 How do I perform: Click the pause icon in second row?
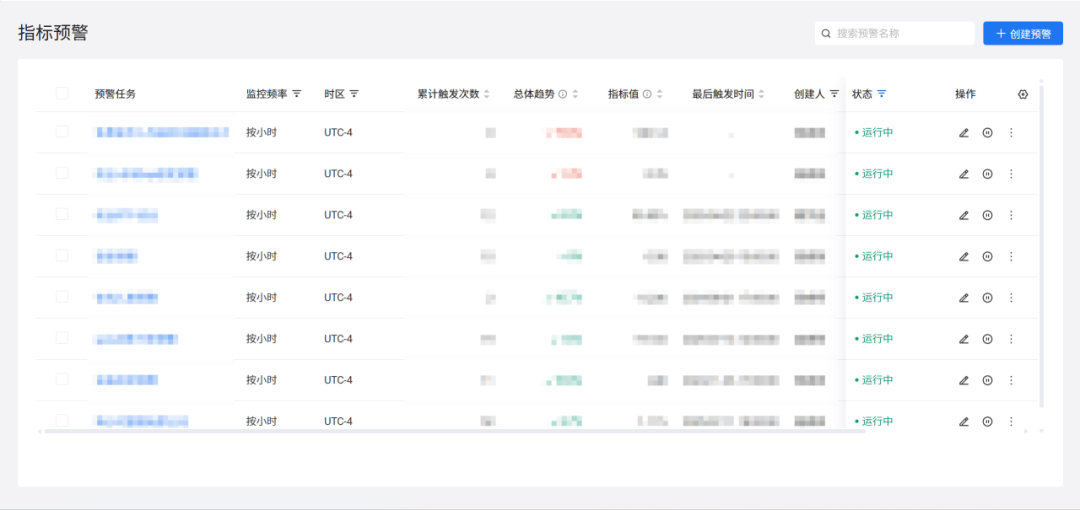(987, 174)
